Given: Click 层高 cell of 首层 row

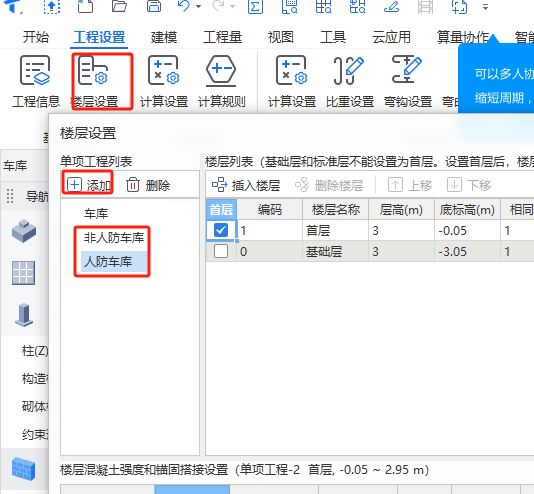Looking at the screenshot, I should pyautogui.click(x=401, y=230).
